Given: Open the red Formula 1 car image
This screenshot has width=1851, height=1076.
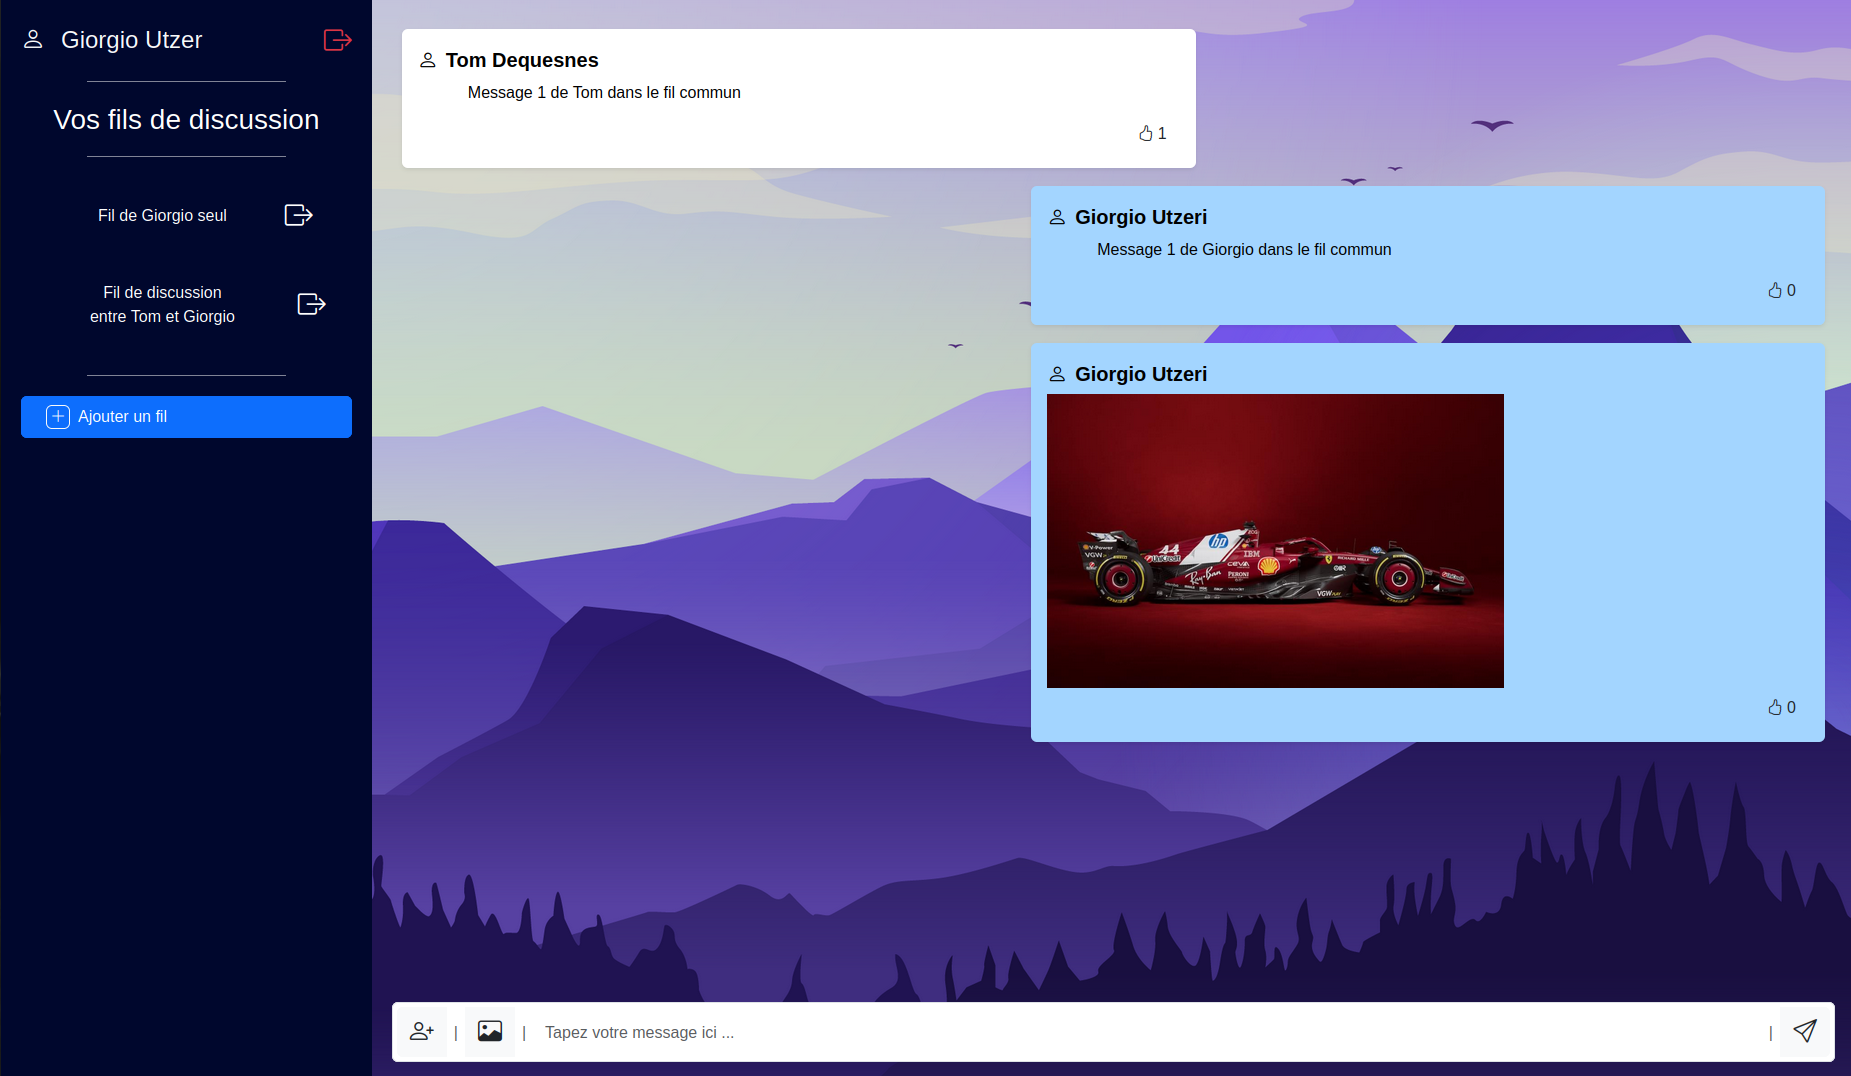Looking at the screenshot, I should 1275,540.
